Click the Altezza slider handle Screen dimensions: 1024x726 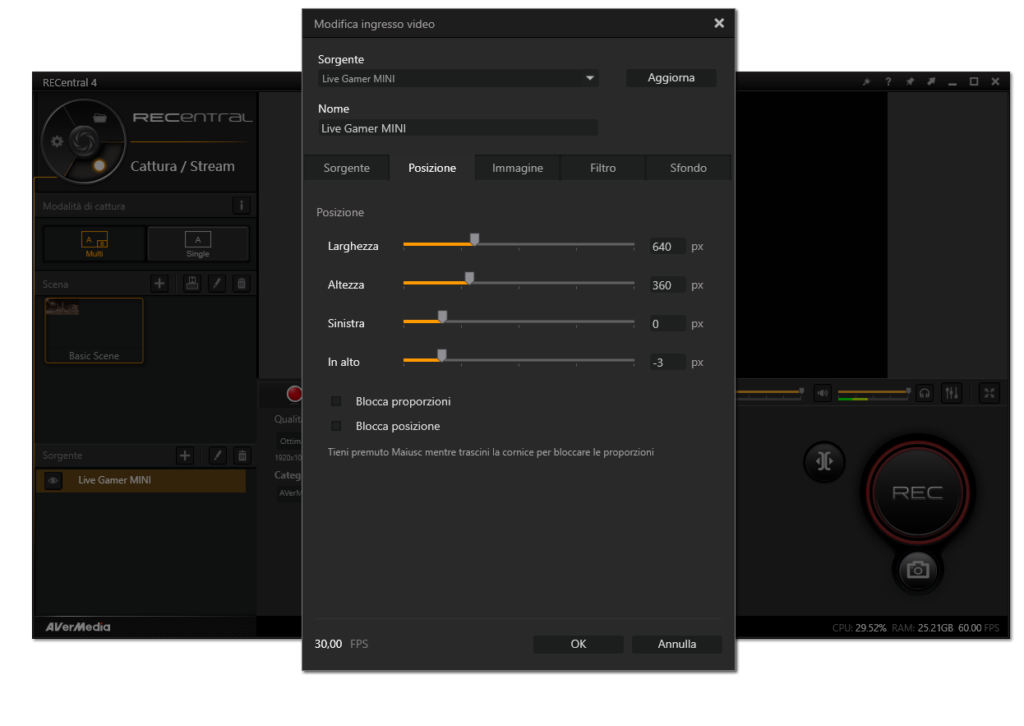click(x=470, y=278)
